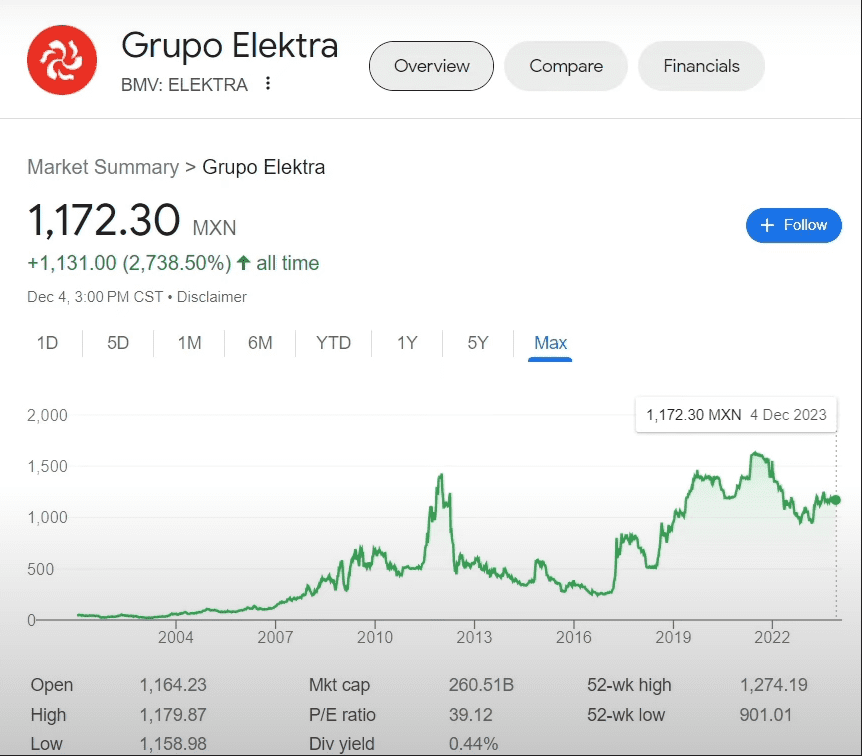862x756 pixels.
Task: Show the 5Y chart range
Action: pyautogui.click(x=478, y=343)
